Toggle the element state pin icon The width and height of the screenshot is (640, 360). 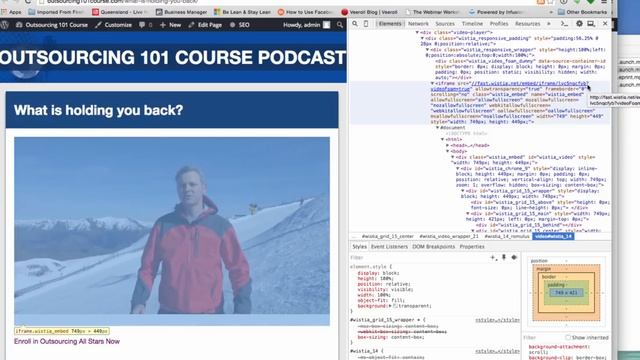click(x=504, y=258)
